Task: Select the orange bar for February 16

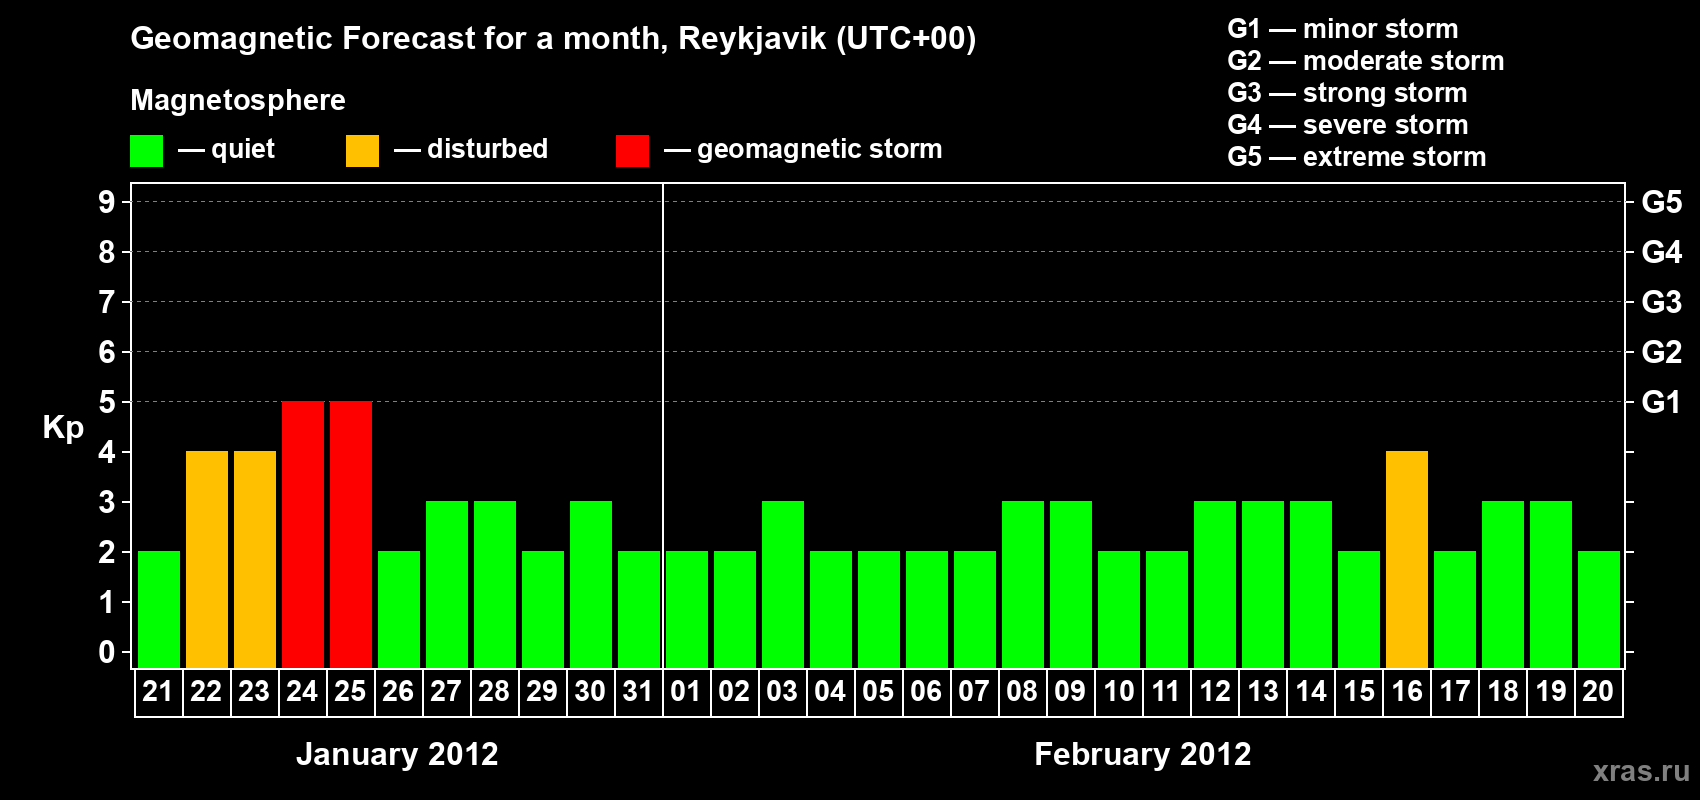Action: point(1407,559)
